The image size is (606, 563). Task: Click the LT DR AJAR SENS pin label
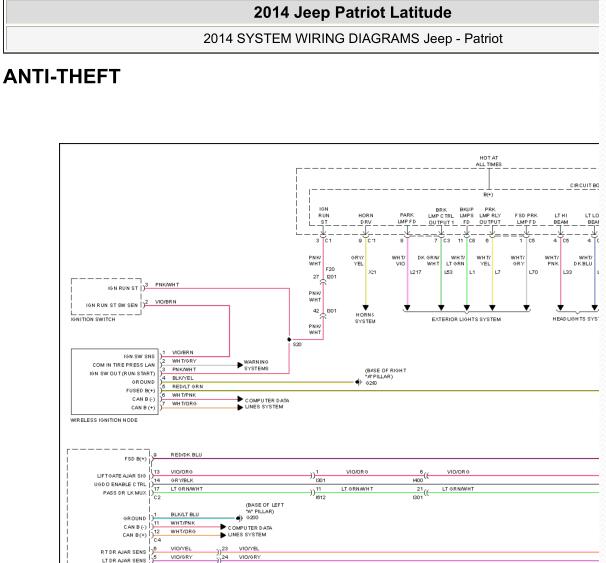(124, 561)
